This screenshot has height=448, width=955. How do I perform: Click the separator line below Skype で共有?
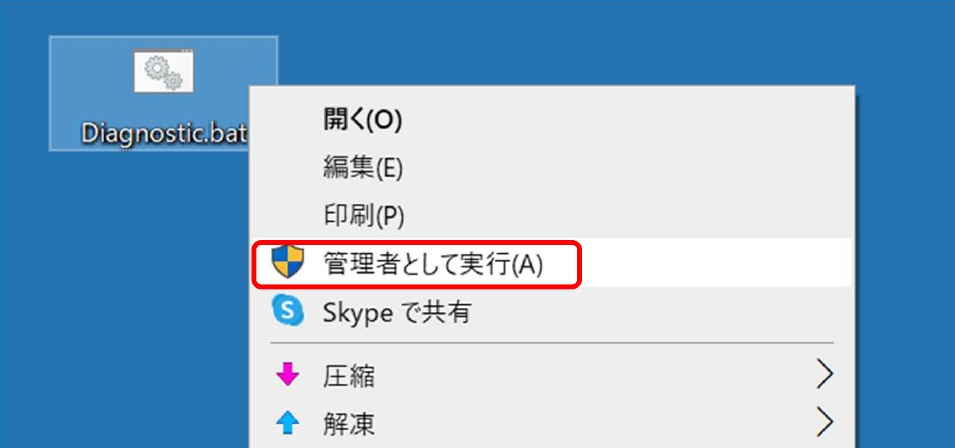tap(552, 343)
